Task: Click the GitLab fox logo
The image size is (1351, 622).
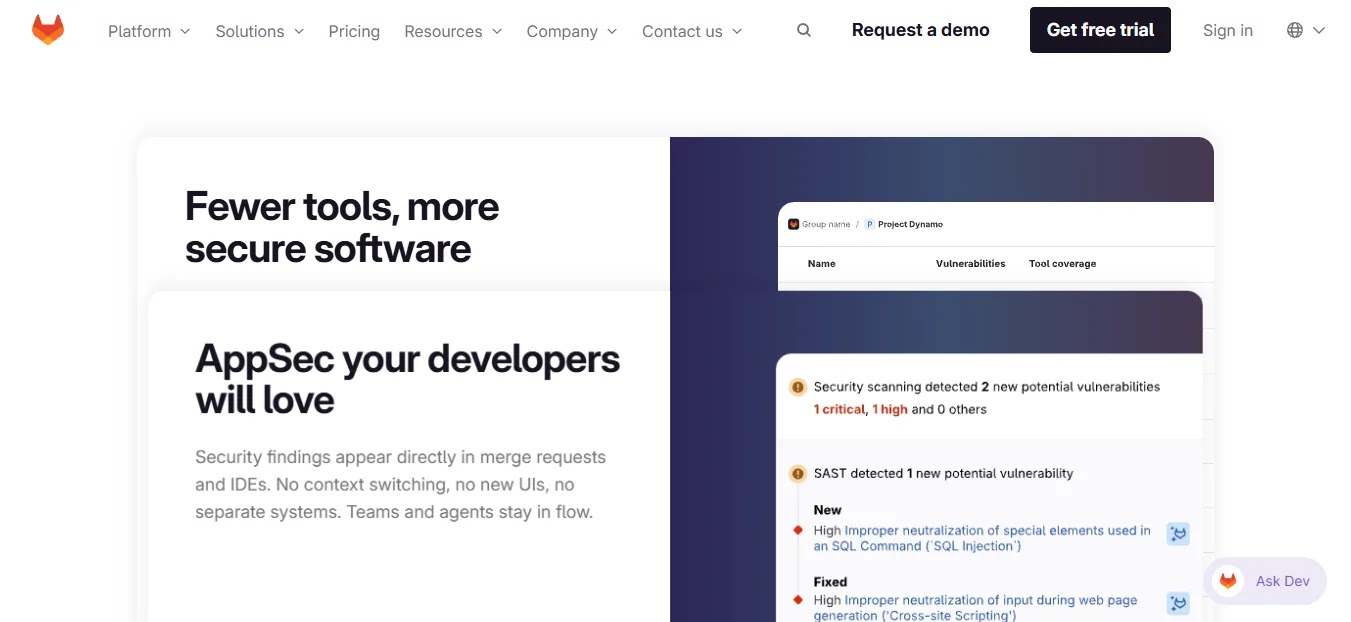Action: (48, 30)
